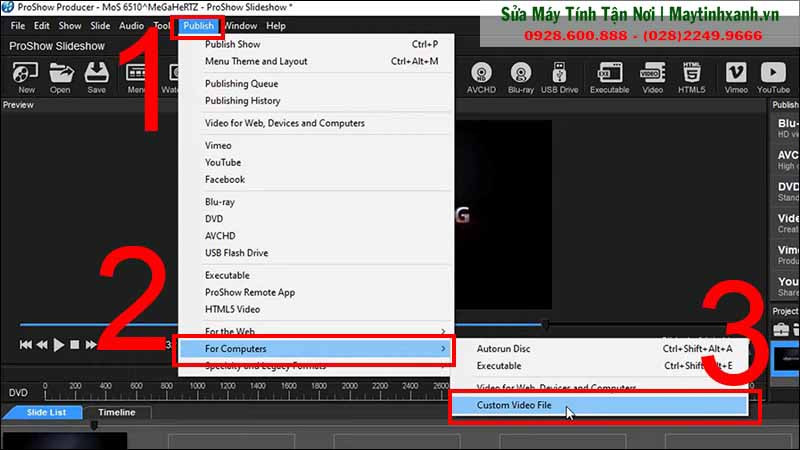Select first slide thumbnail in slide list
The width and height of the screenshot is (800, 450).
click(x=65, y=441)
